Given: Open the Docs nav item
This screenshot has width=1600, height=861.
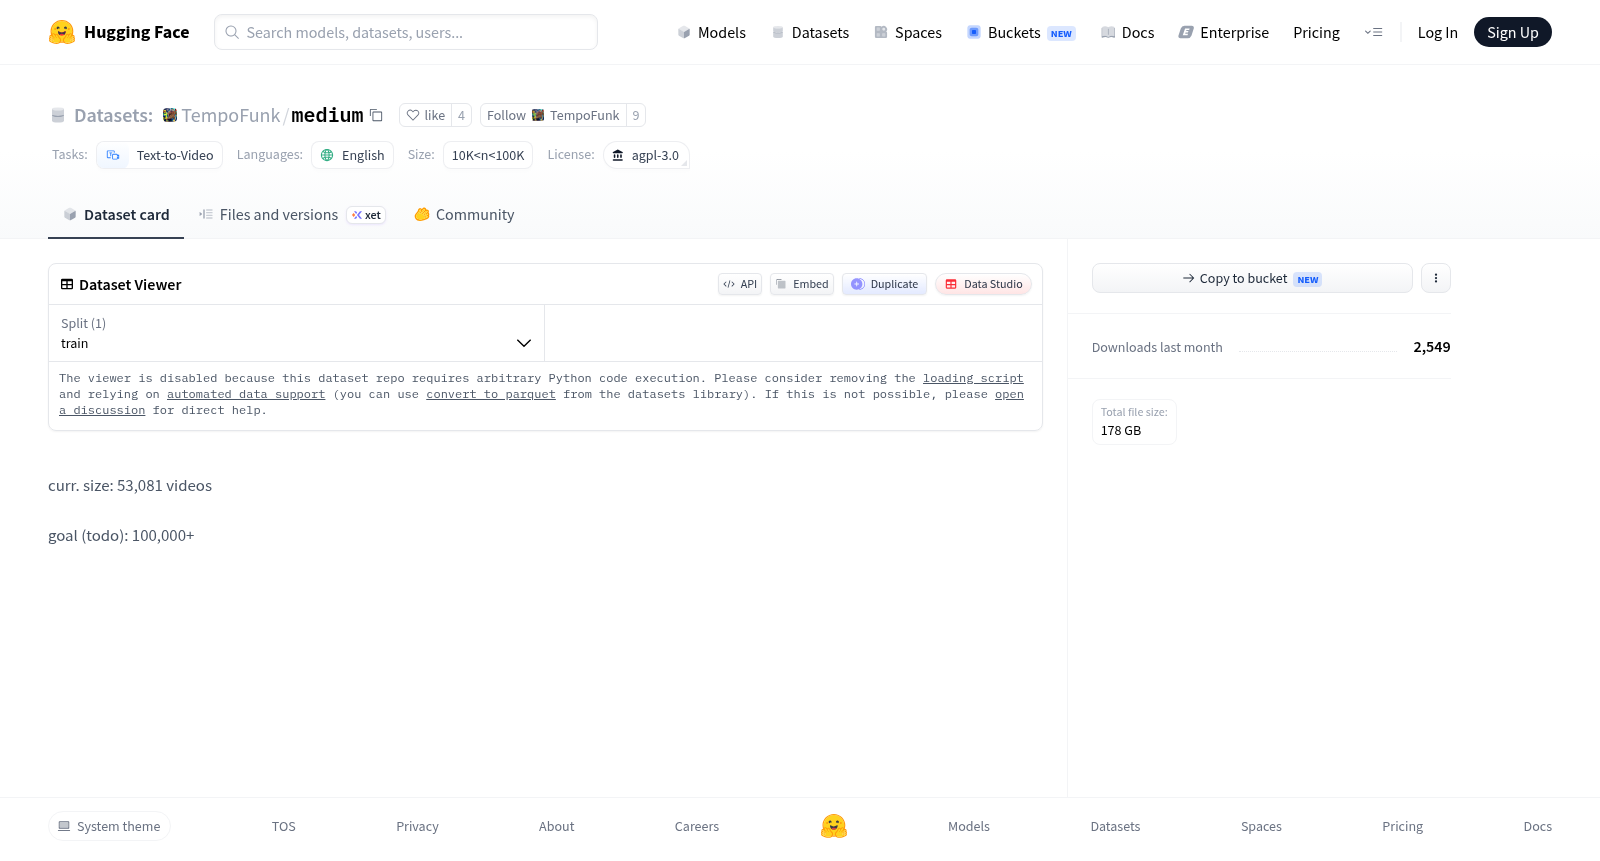Looking at the screenshot, I should pyautogui.click(x=1127, y=32).
